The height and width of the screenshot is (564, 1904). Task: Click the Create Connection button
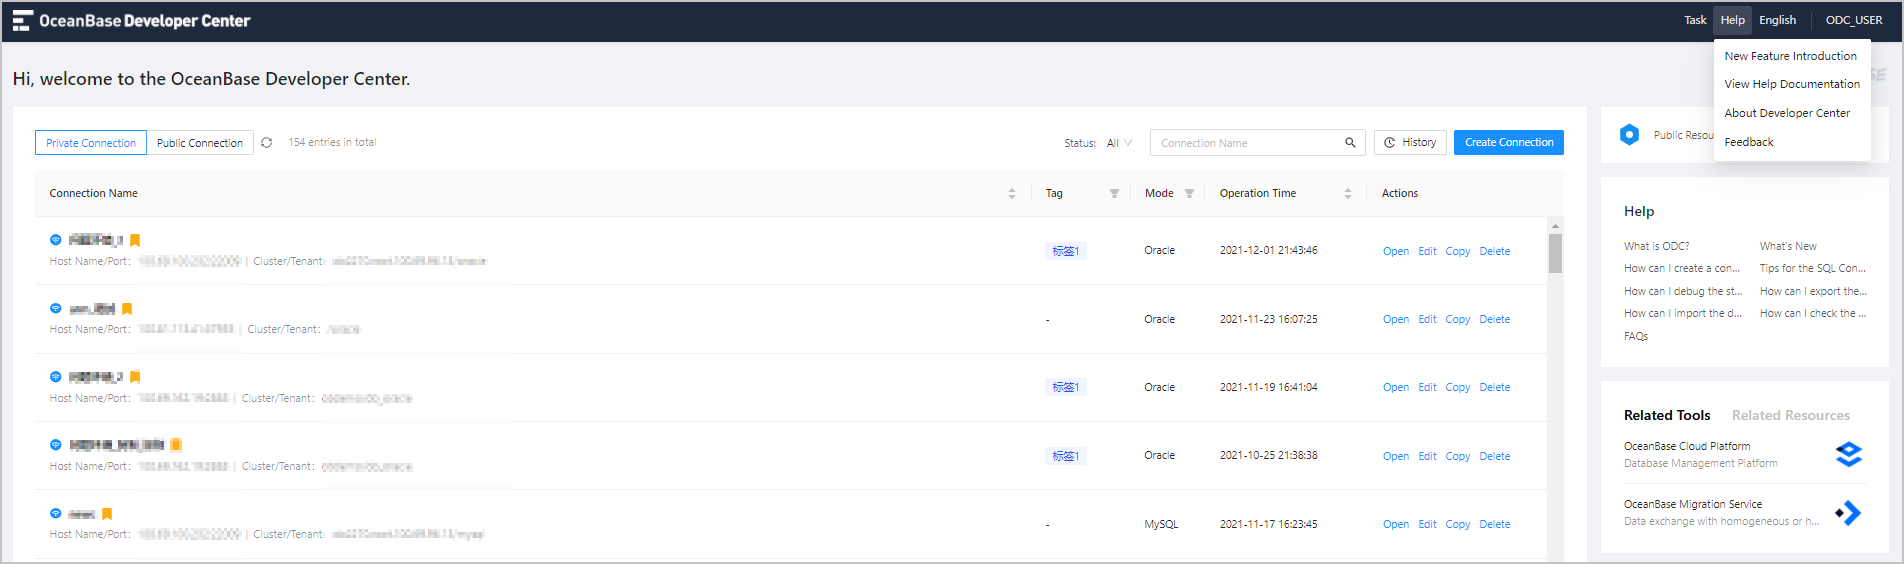coord(1509,142)
